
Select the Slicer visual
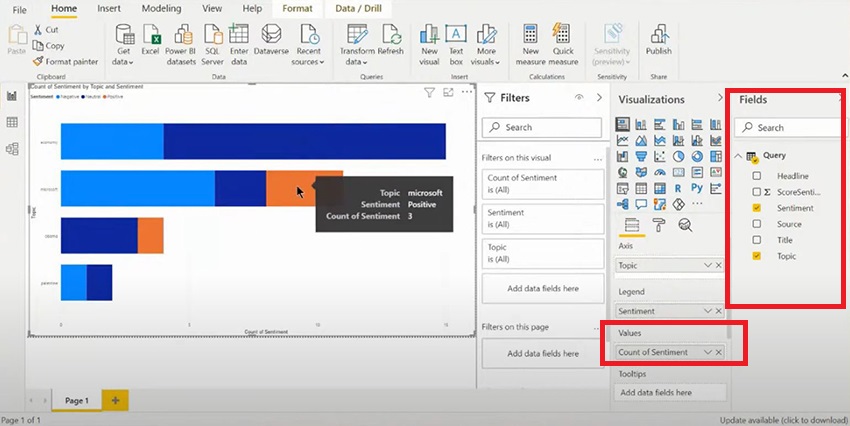(x=622, y=189)
